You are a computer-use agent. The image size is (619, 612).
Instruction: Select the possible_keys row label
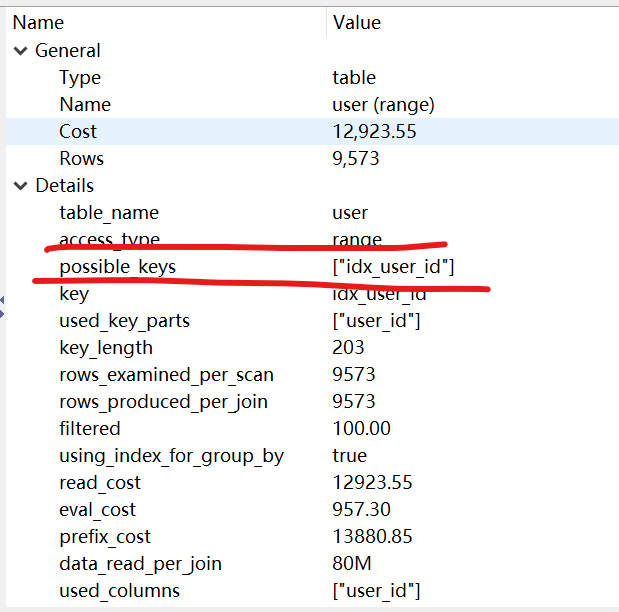pos(118,267)
